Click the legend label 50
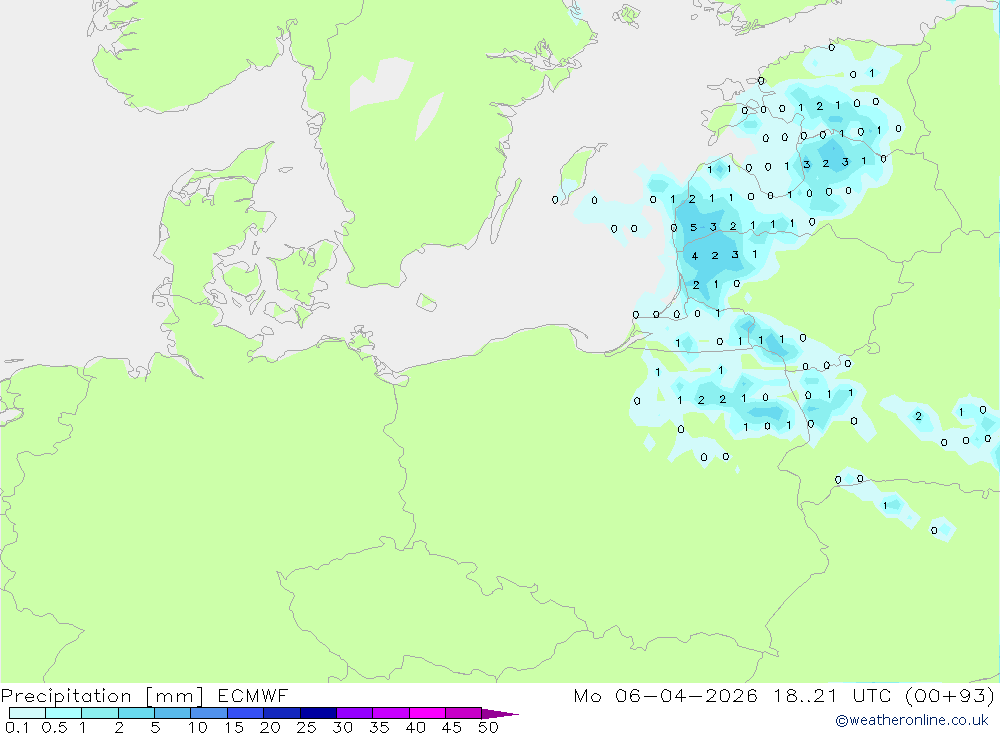1000x733 pixels. [x=489, y=727]
